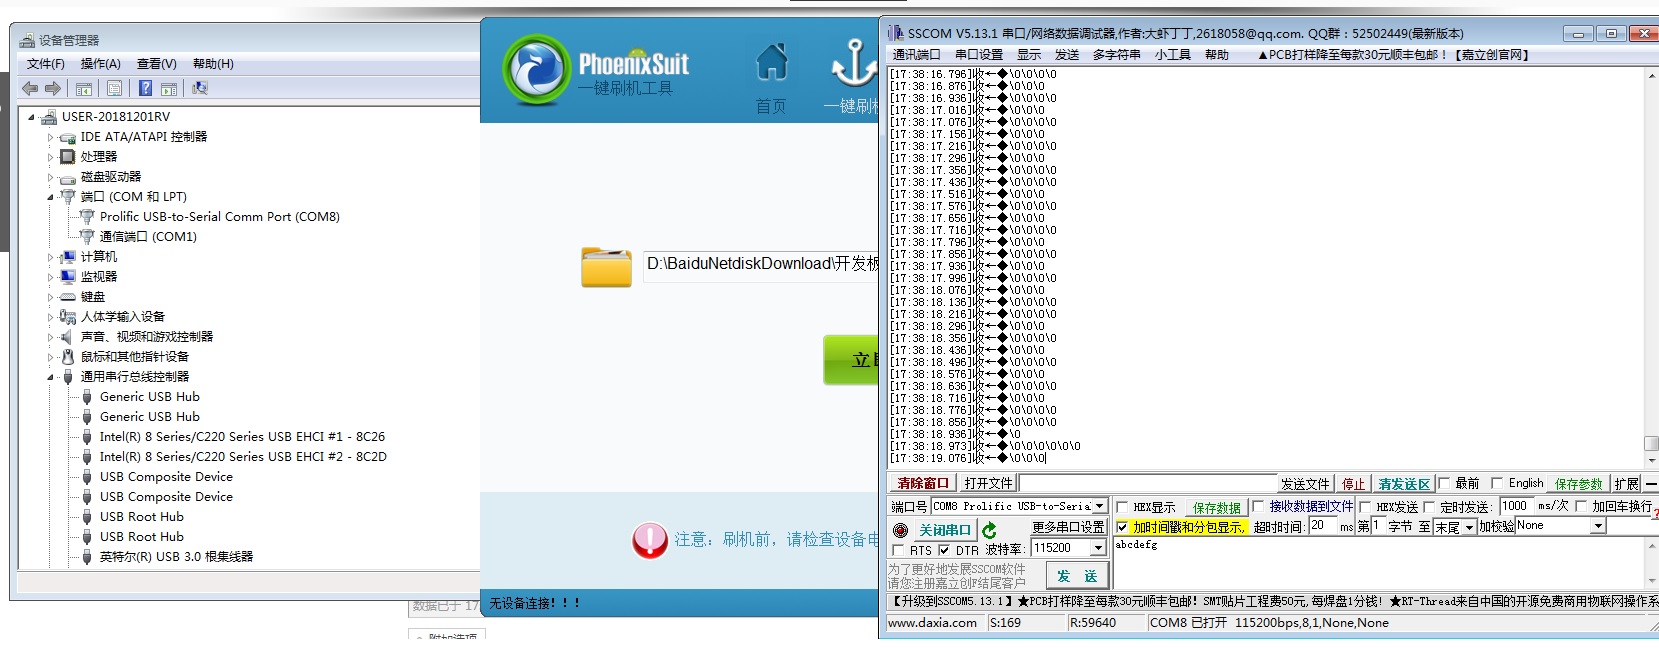Open the 串口设置 menu in SSCOM

pyautogui.click(x=979, y=55)
